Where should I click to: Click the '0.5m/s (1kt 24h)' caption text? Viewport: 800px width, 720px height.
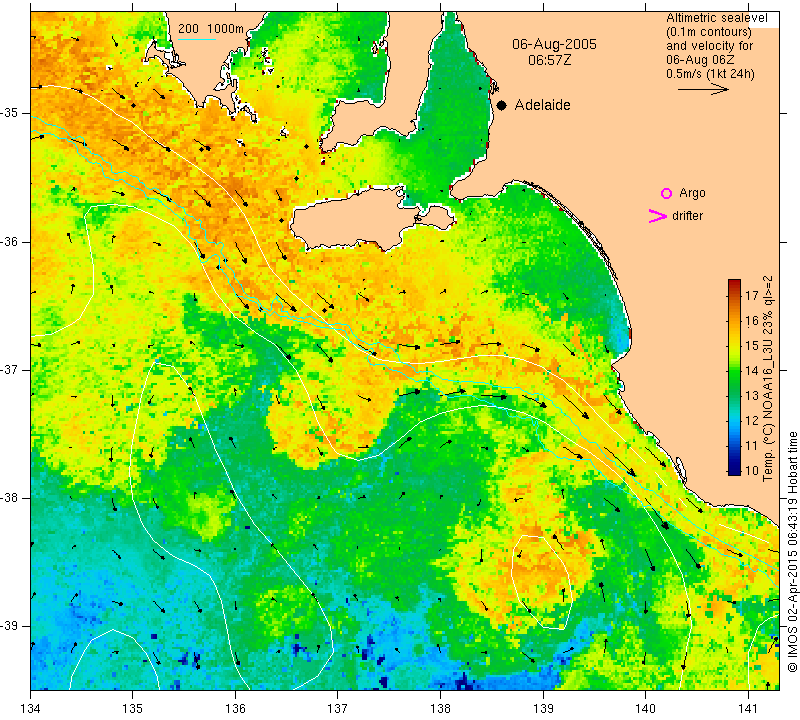[710, 73]
